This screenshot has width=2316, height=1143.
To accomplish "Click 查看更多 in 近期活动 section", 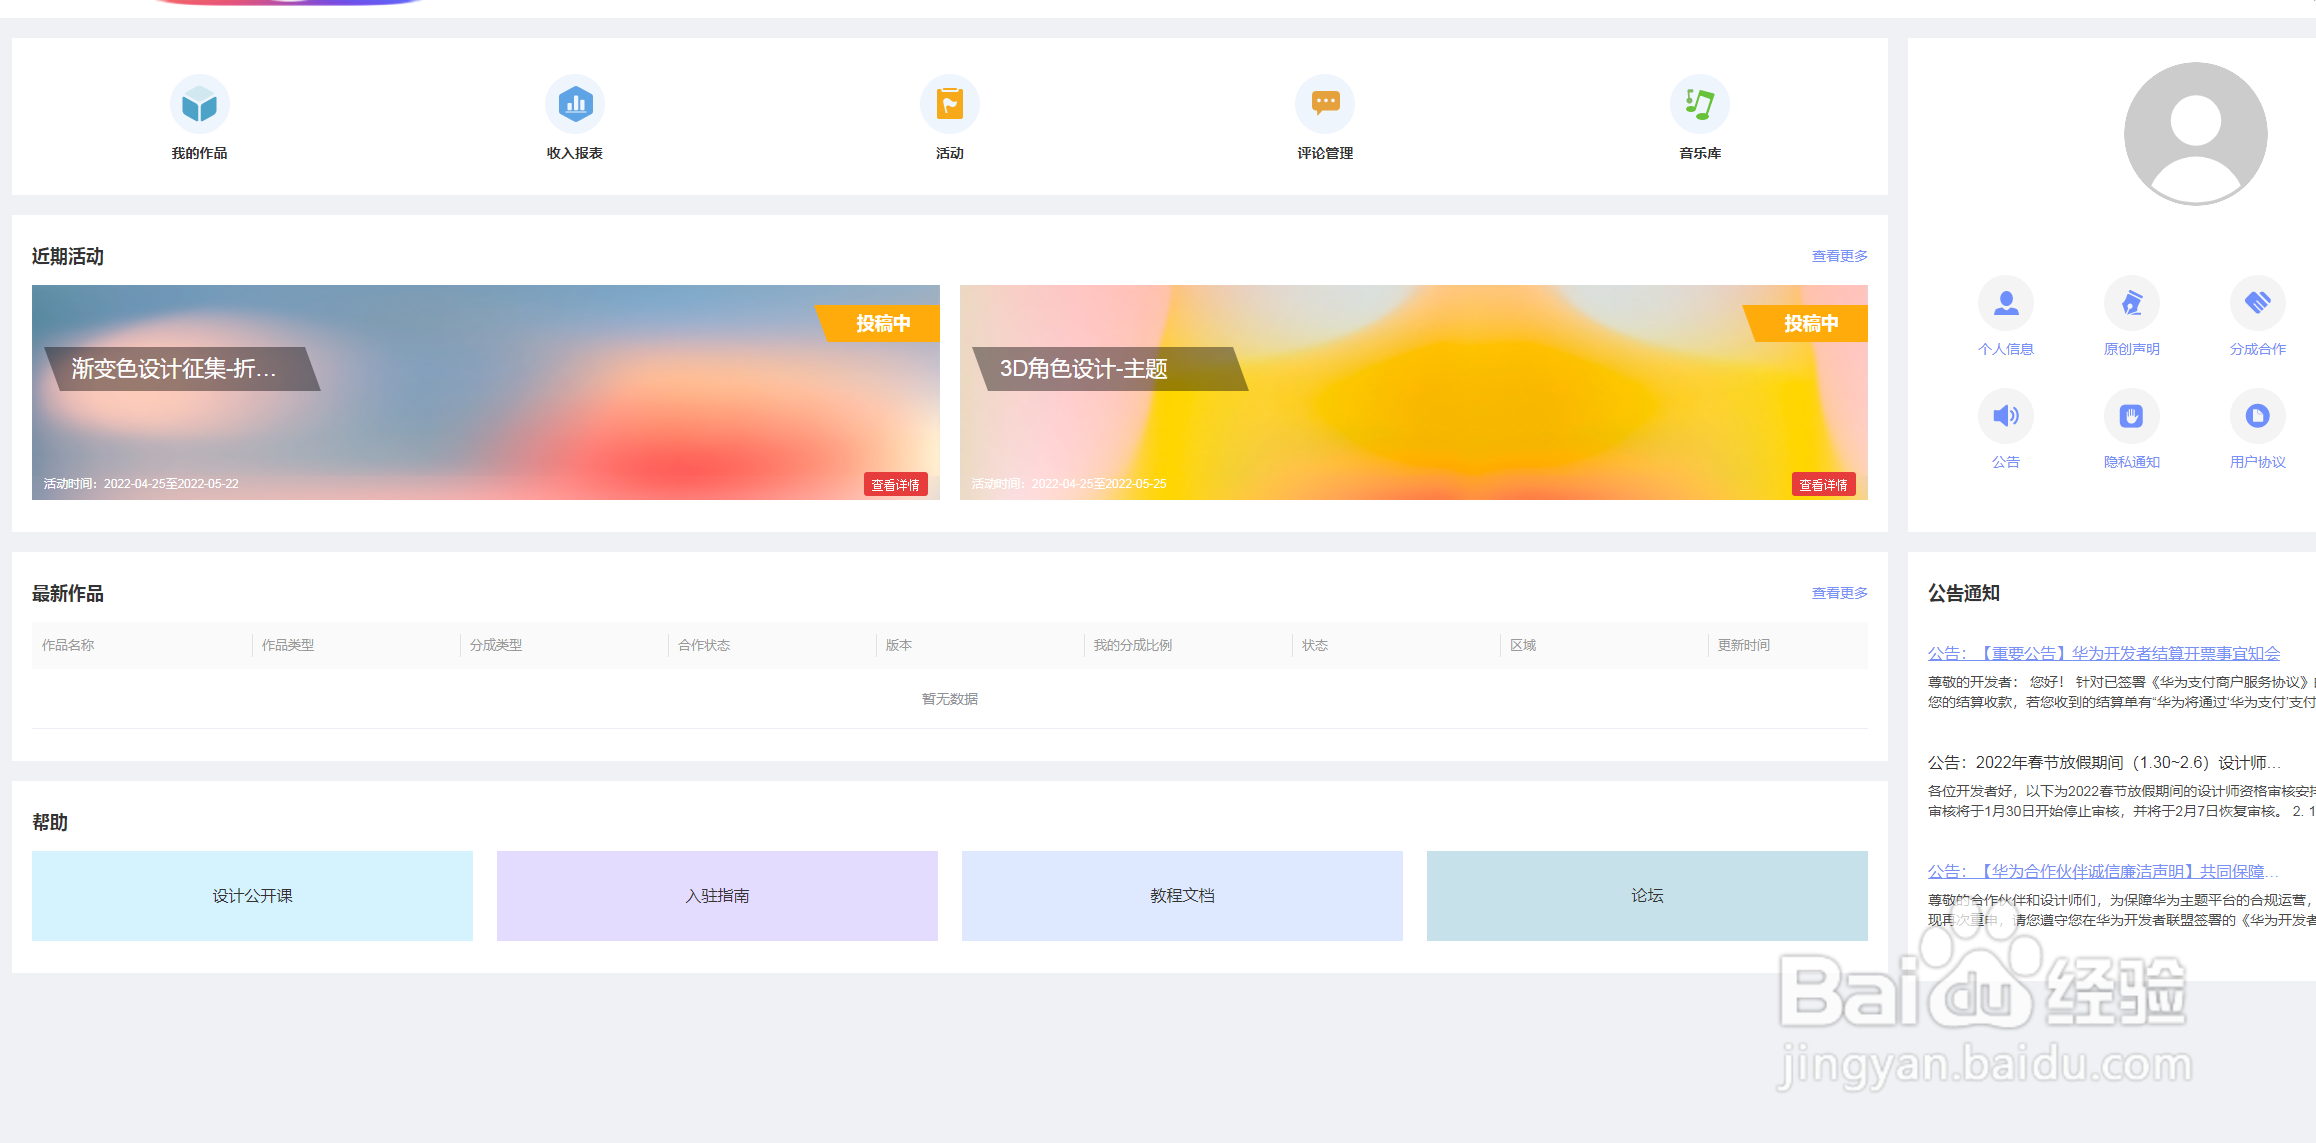I will pos(1839,256).
